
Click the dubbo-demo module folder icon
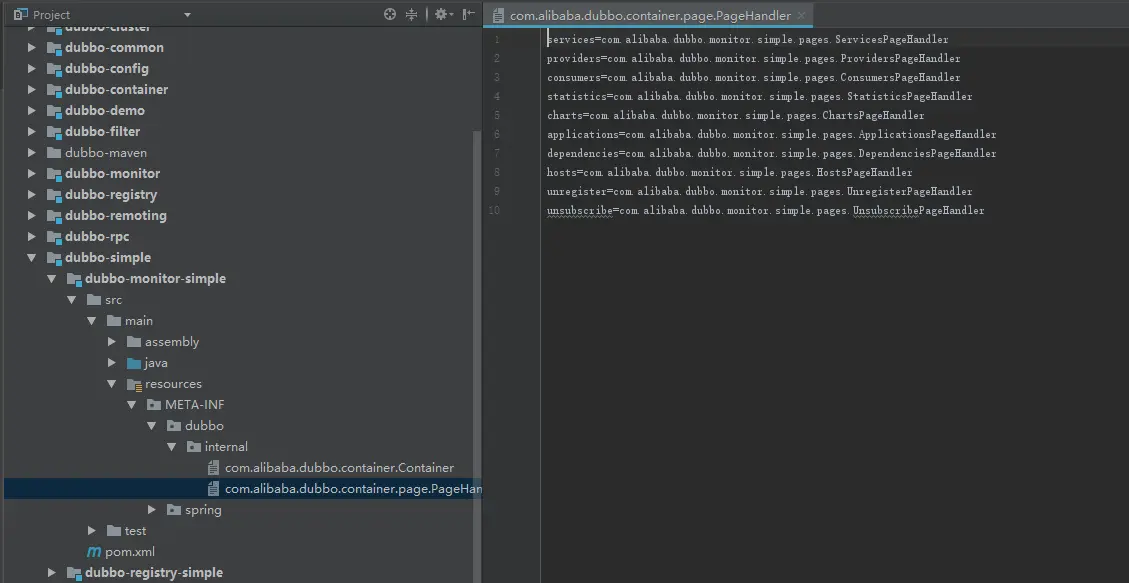(54, 110)
